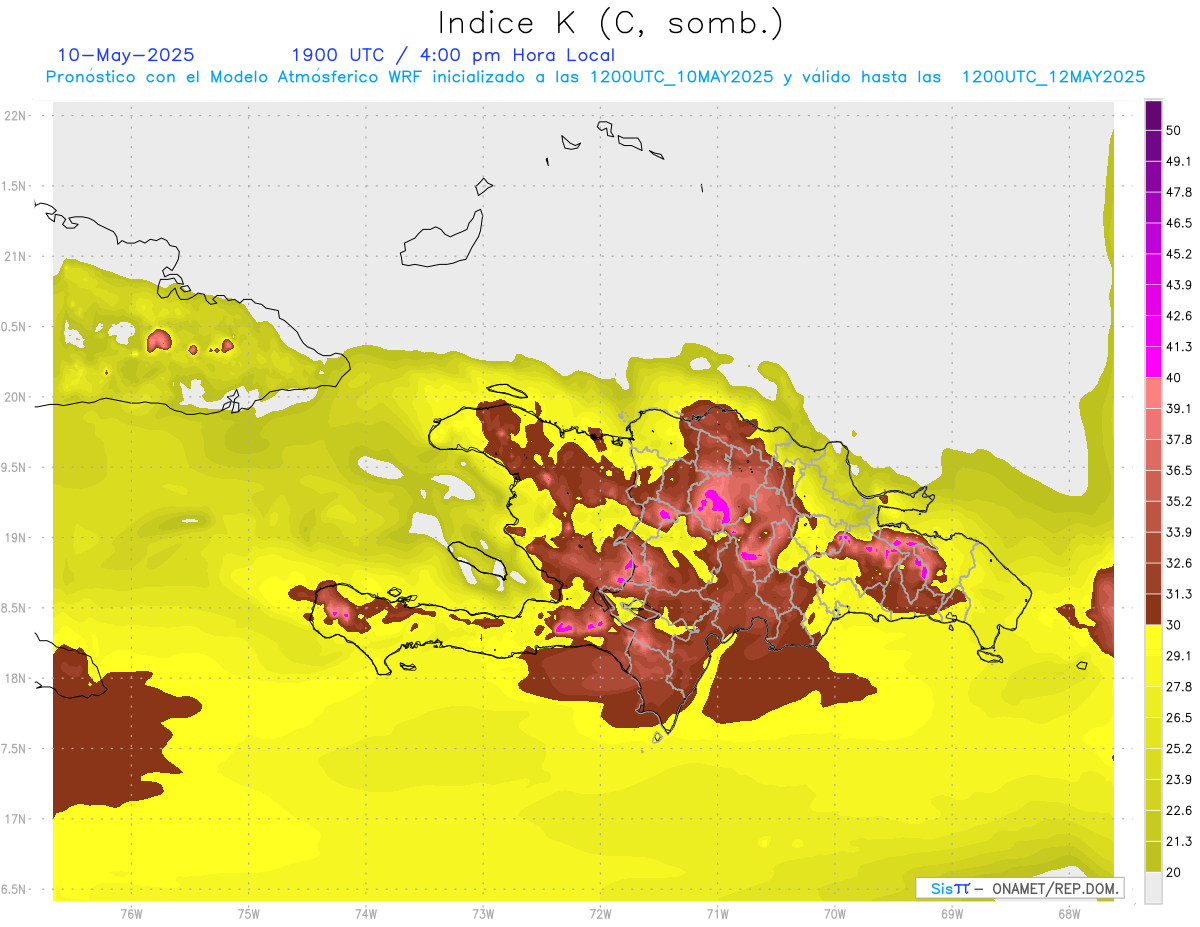The image size is (1200, 927).
Task: Click the "20" color scale value
Action: coord(1175,873)
